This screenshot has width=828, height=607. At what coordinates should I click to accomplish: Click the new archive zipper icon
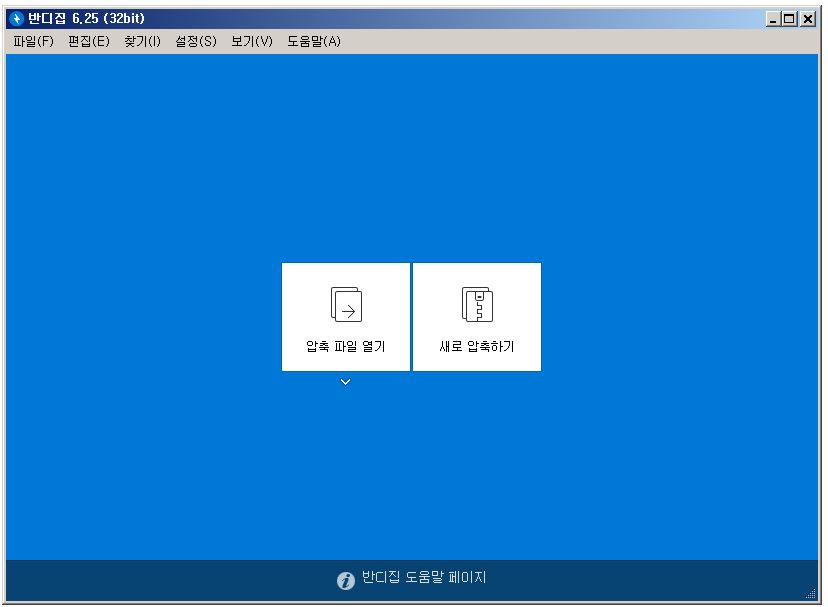477,304
